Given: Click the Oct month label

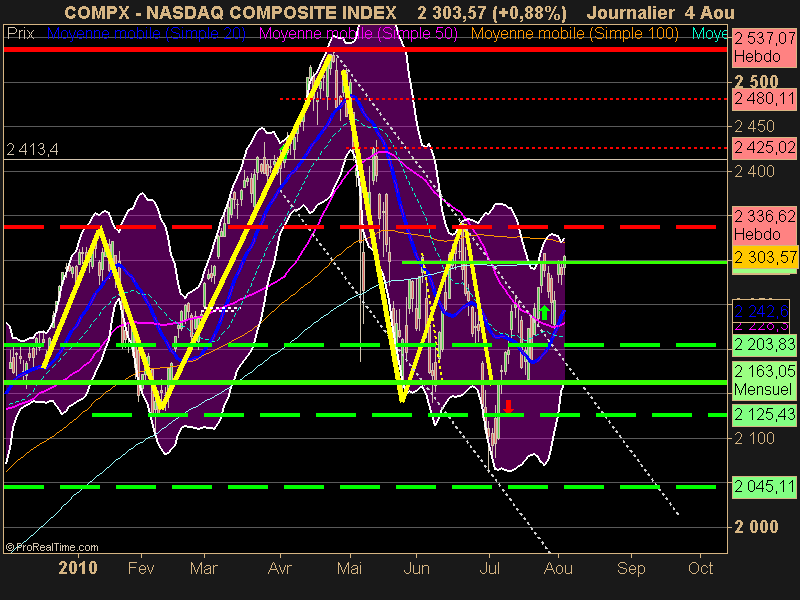Looking at the screenshot, I should (x=701, y=568).
